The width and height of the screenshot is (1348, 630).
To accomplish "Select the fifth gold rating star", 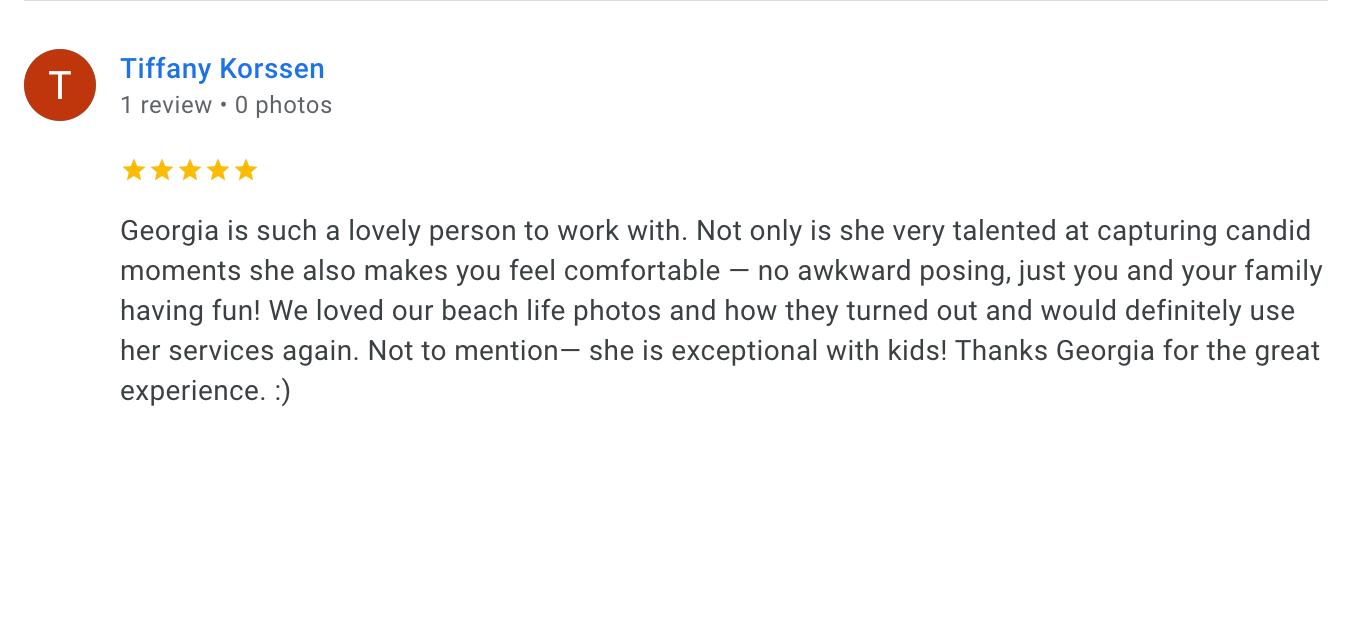I will [245, 170].
